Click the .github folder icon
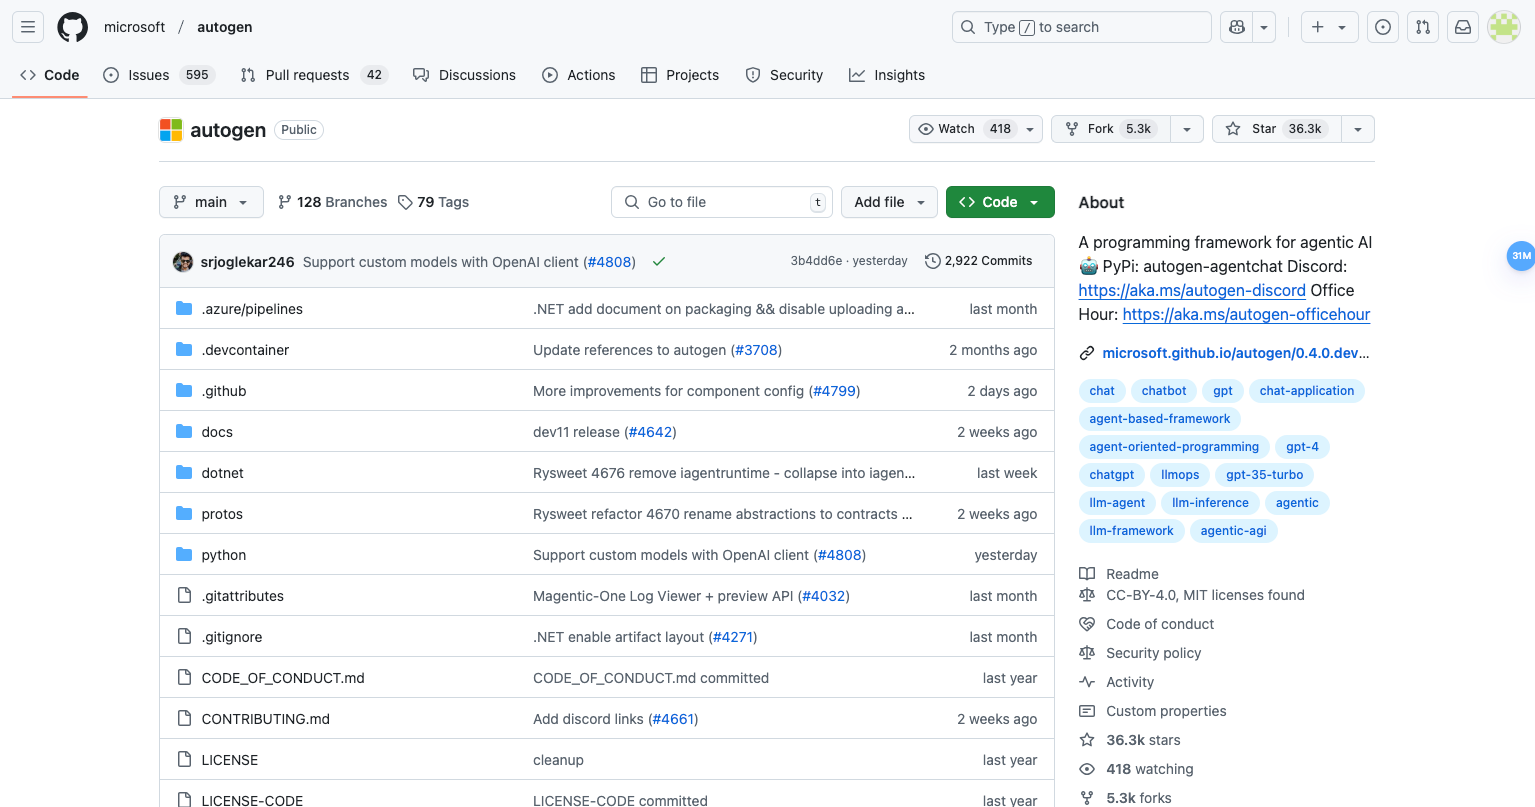Screen dimensions: 1535x807 (x=184, y=390)
